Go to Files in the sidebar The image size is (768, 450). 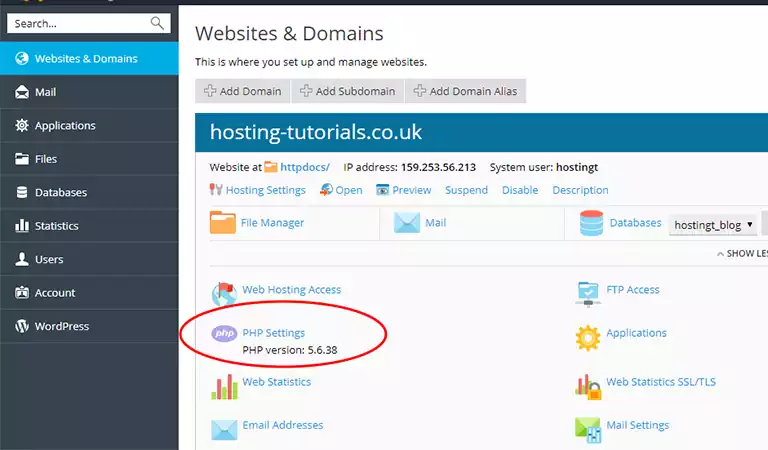point(89,159)
